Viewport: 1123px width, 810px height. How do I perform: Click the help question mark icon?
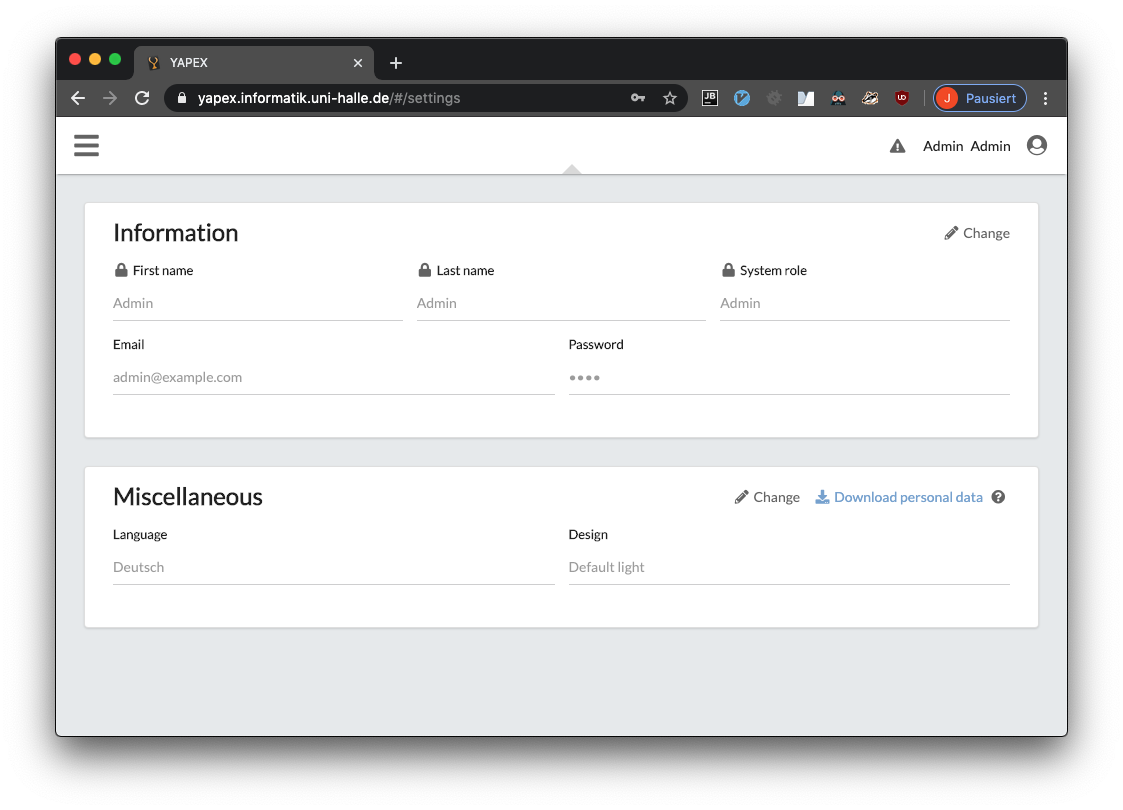[x=998, y=497]
